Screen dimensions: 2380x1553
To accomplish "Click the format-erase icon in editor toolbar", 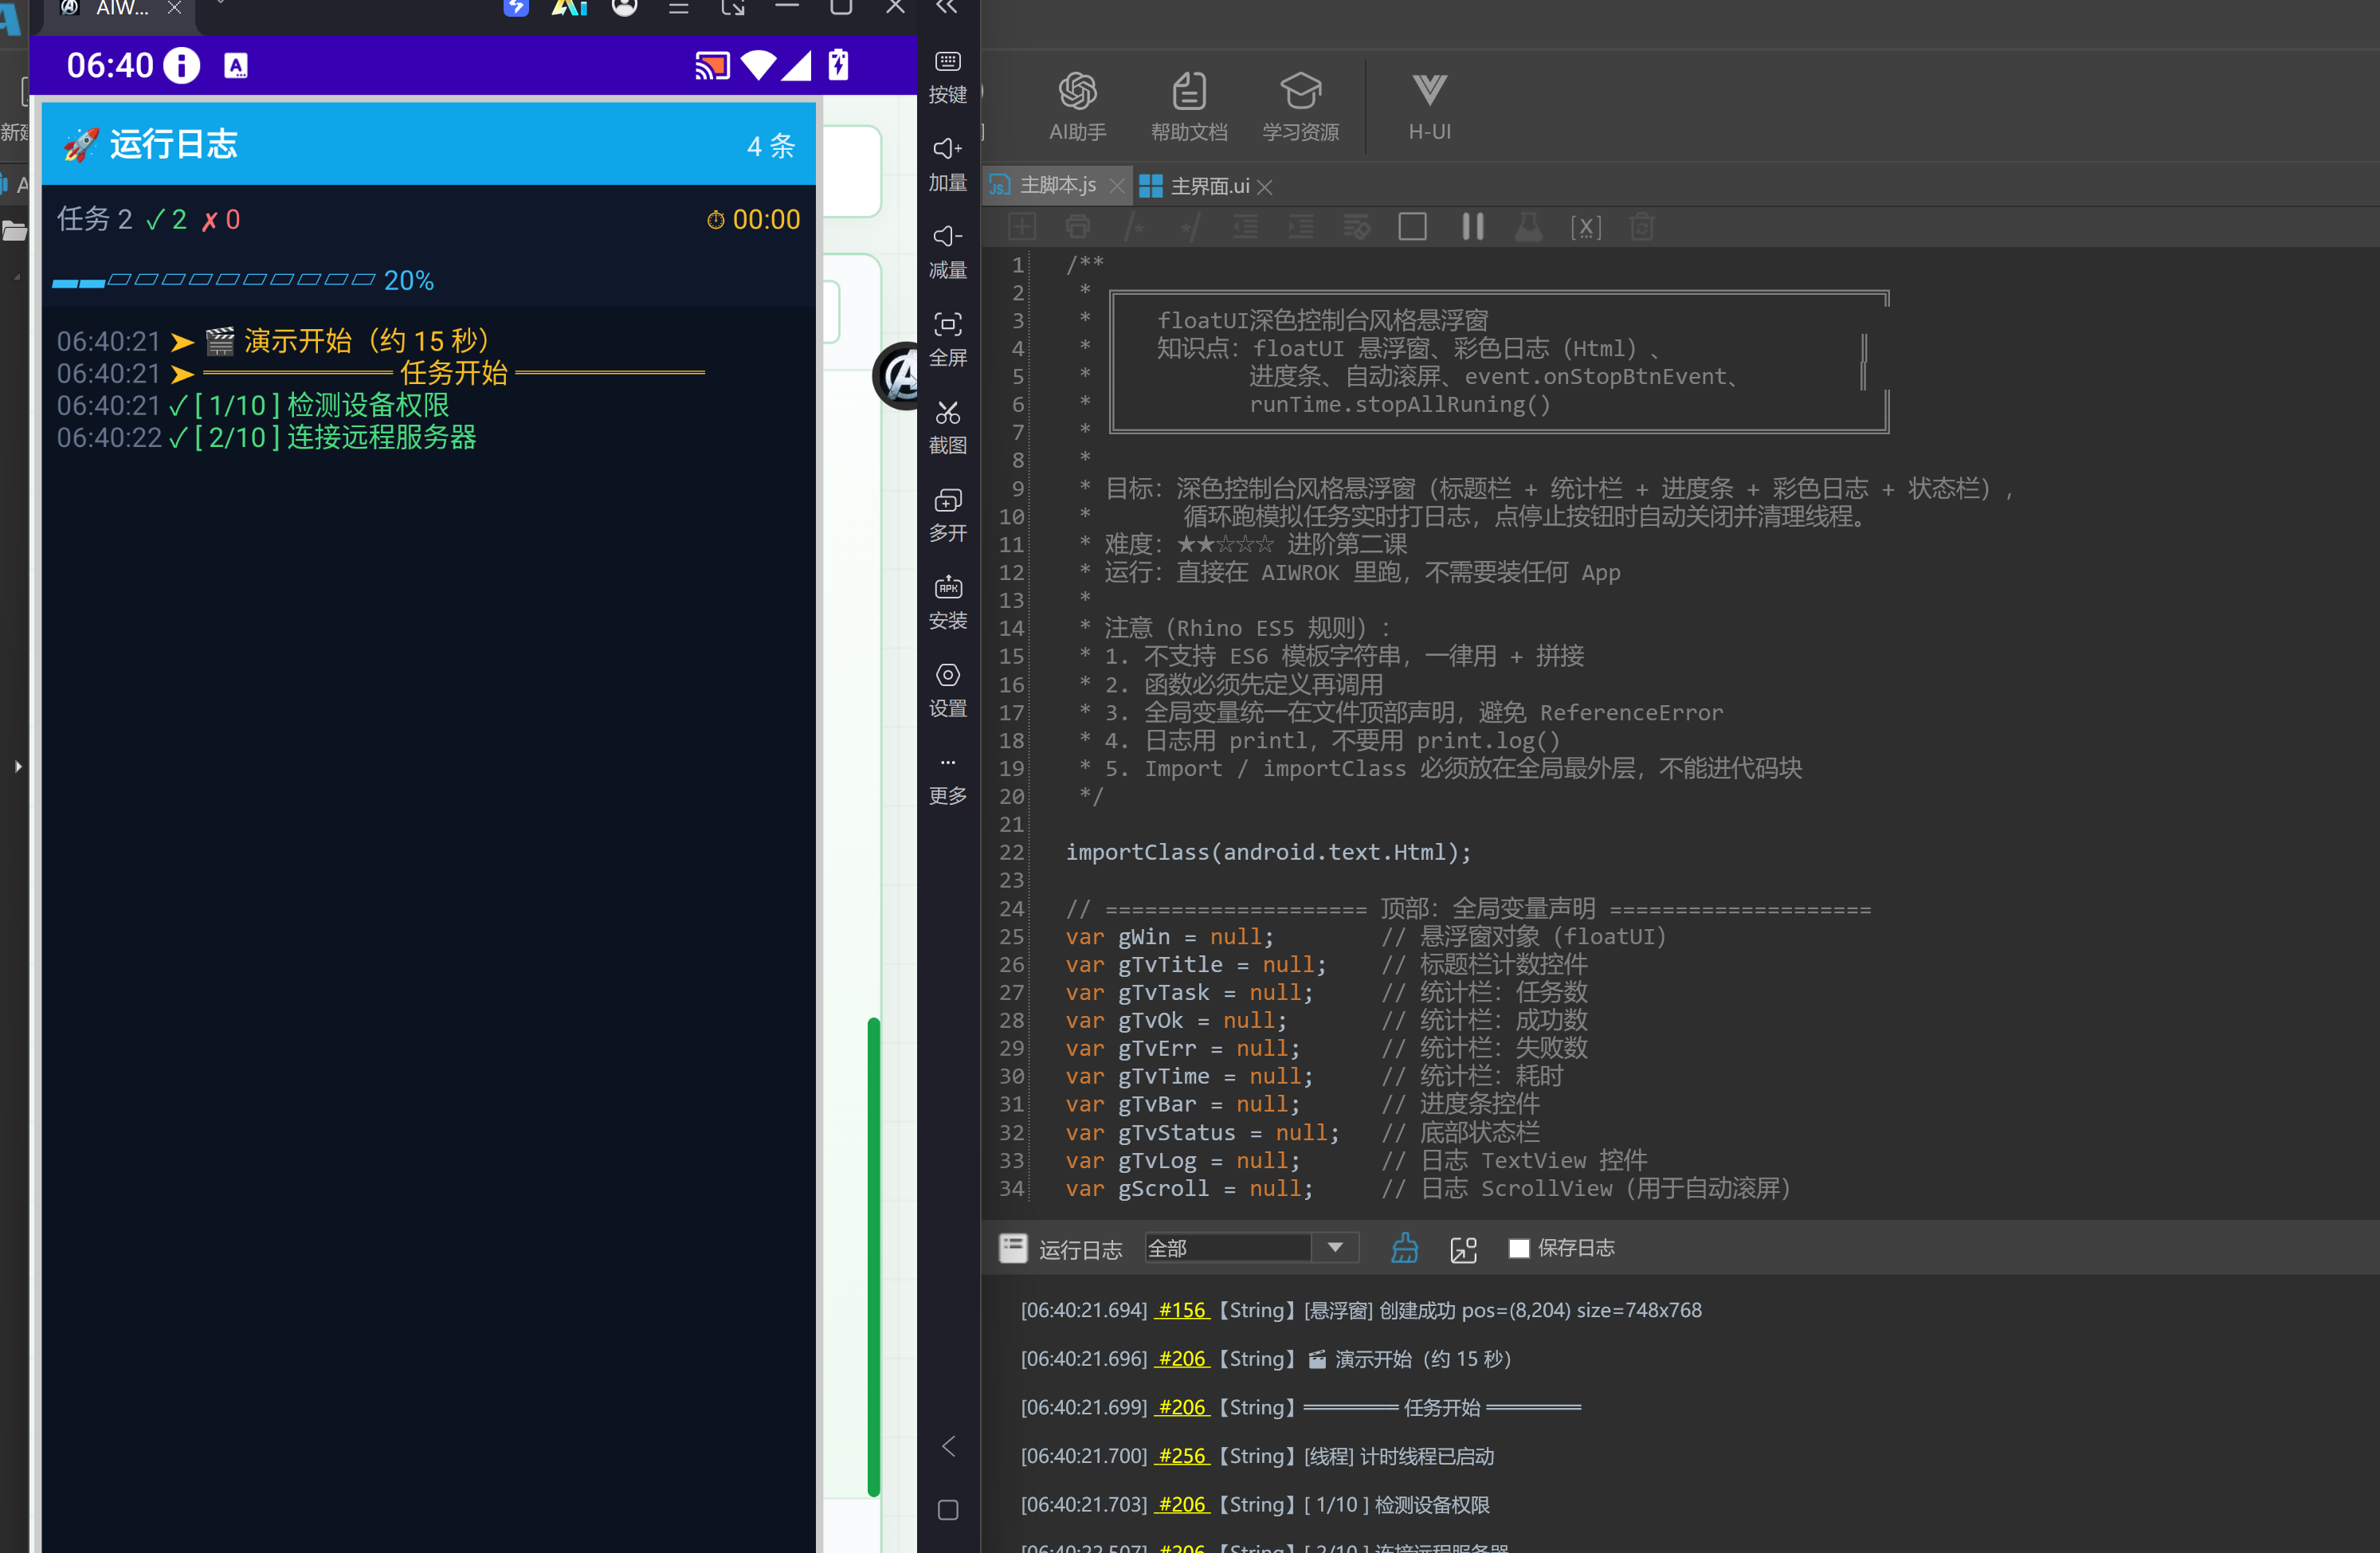I will point(1356,227).
